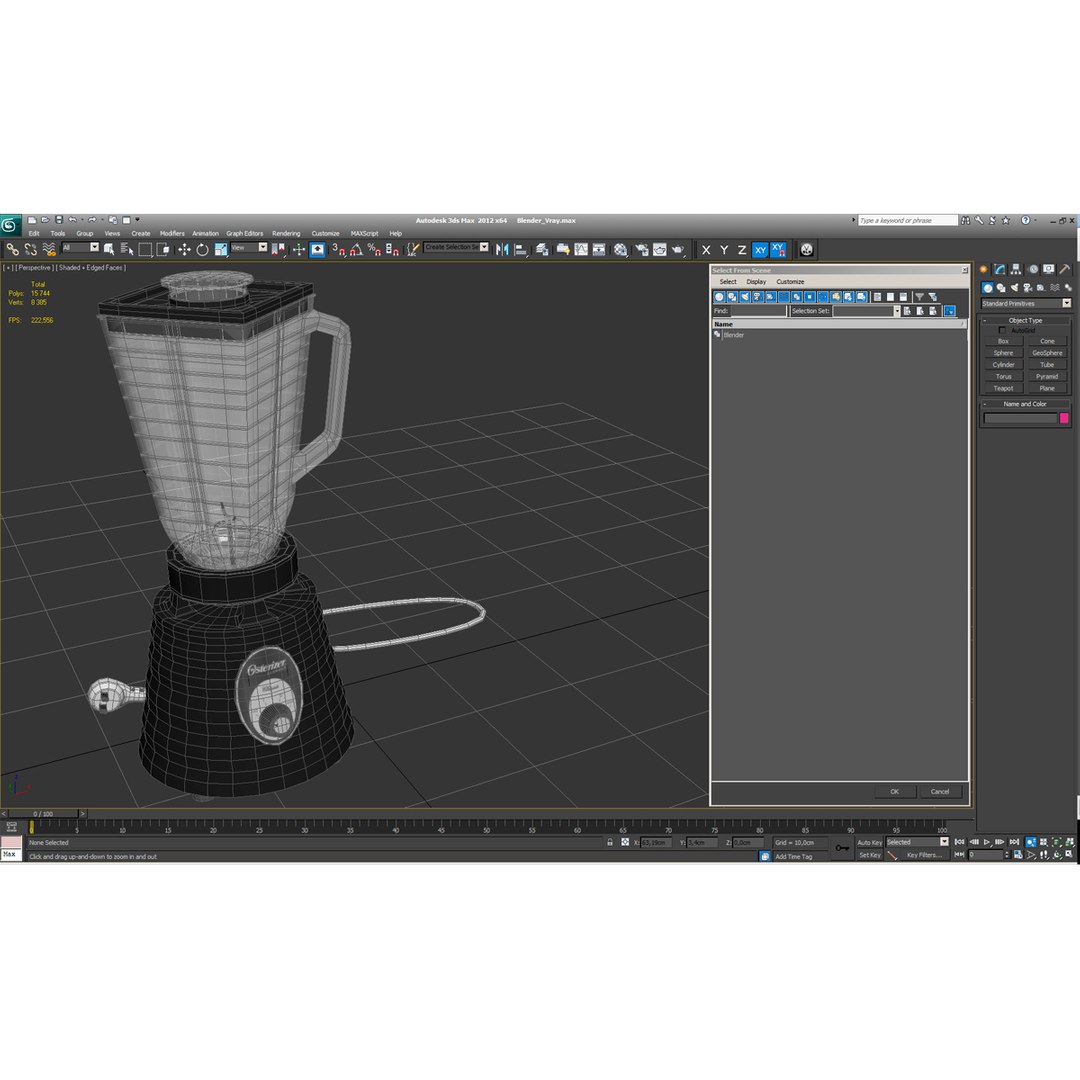Choose the Select and Scale tool
Viewport: 1080px width, 1080px height.
coord(220,249)
